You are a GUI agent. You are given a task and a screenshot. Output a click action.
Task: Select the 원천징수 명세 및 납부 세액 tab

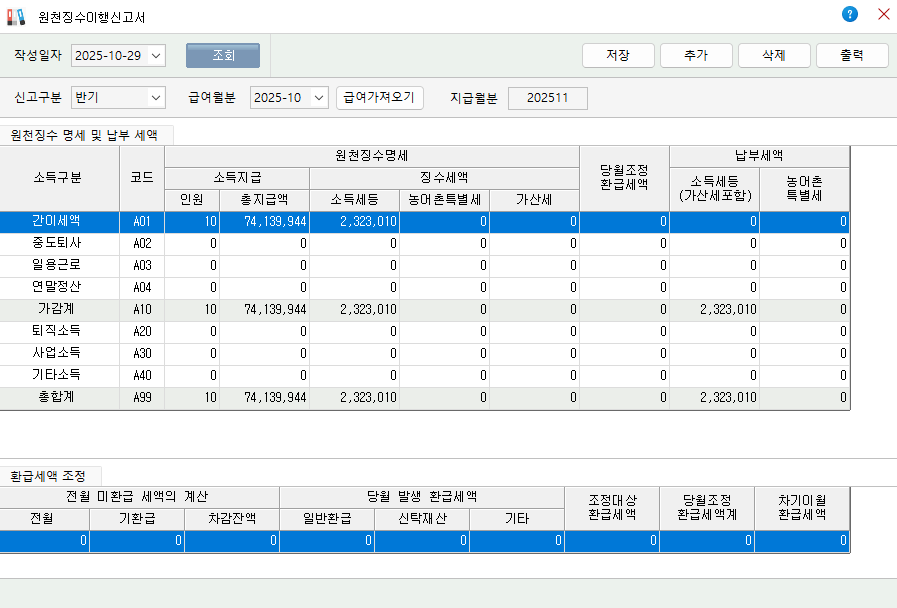[85, 136]
